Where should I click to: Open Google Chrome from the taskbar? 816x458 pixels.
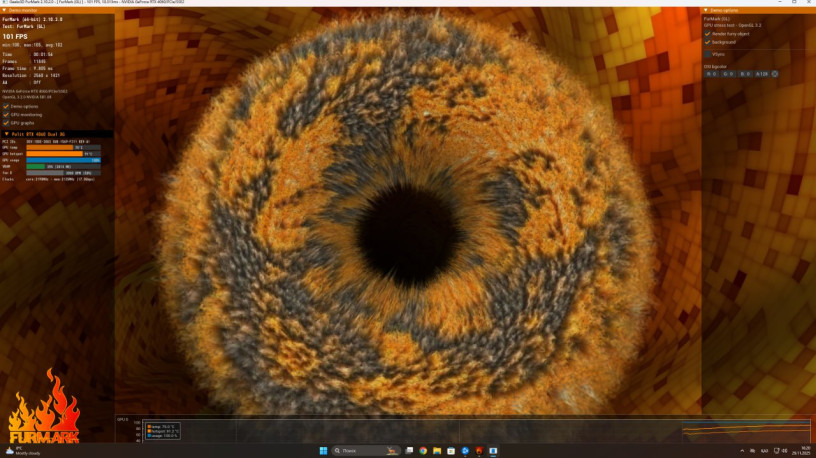click(x=423, y=450)
